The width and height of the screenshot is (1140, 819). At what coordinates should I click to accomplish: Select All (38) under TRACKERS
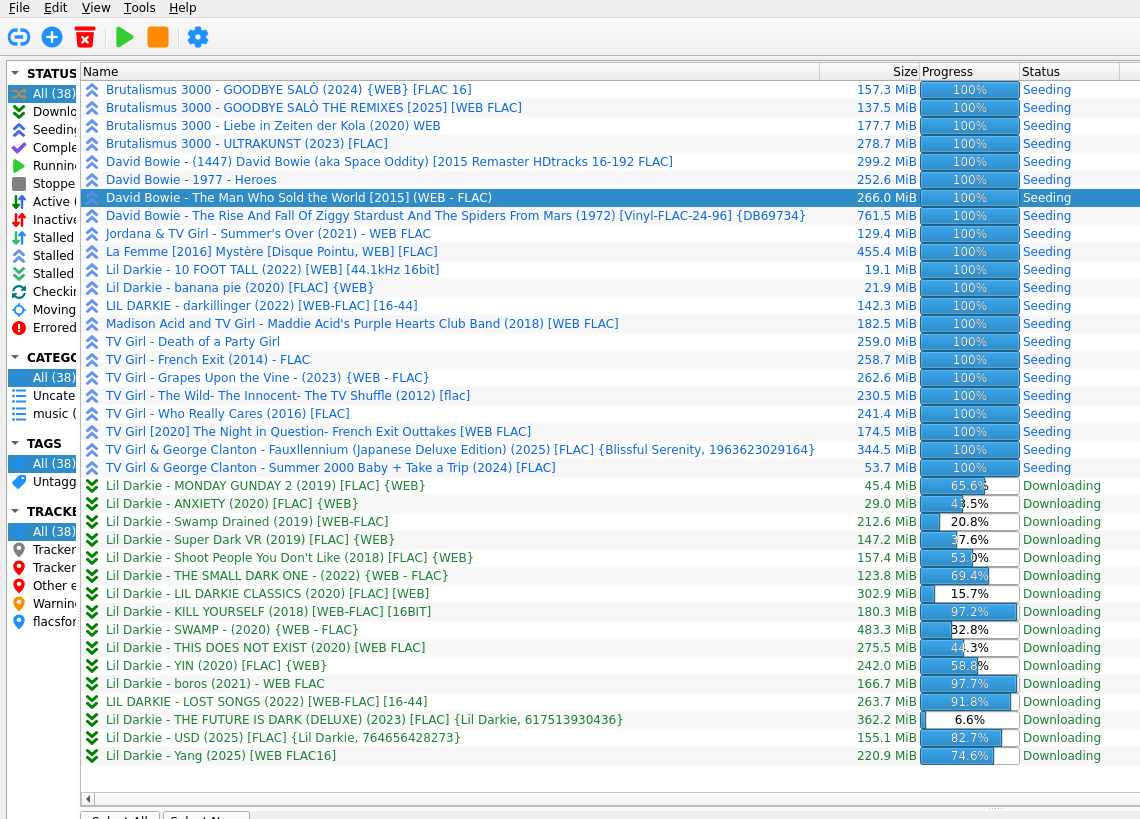43,532
